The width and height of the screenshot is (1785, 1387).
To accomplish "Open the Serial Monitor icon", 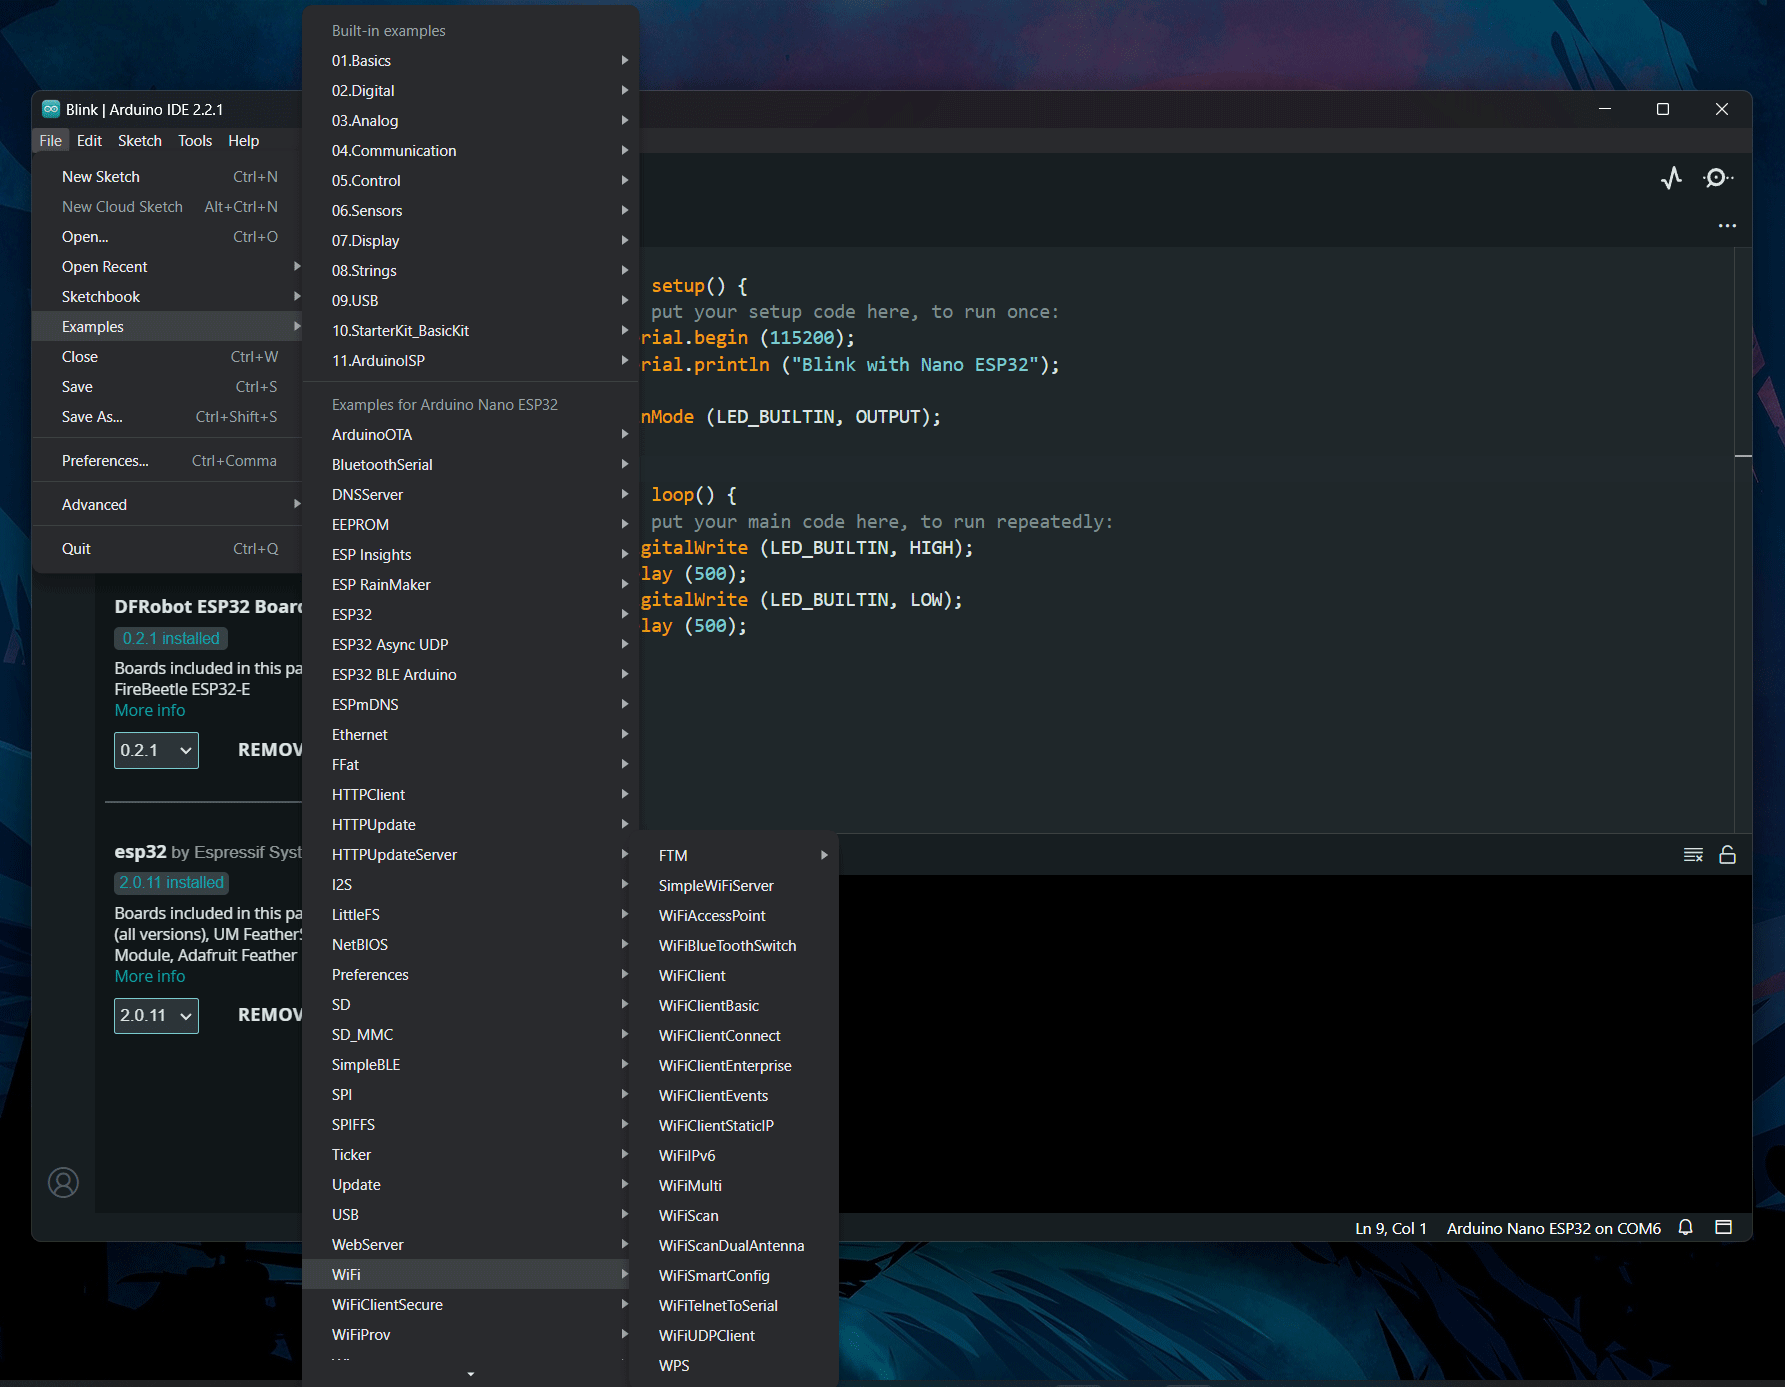I will 1717,178.
